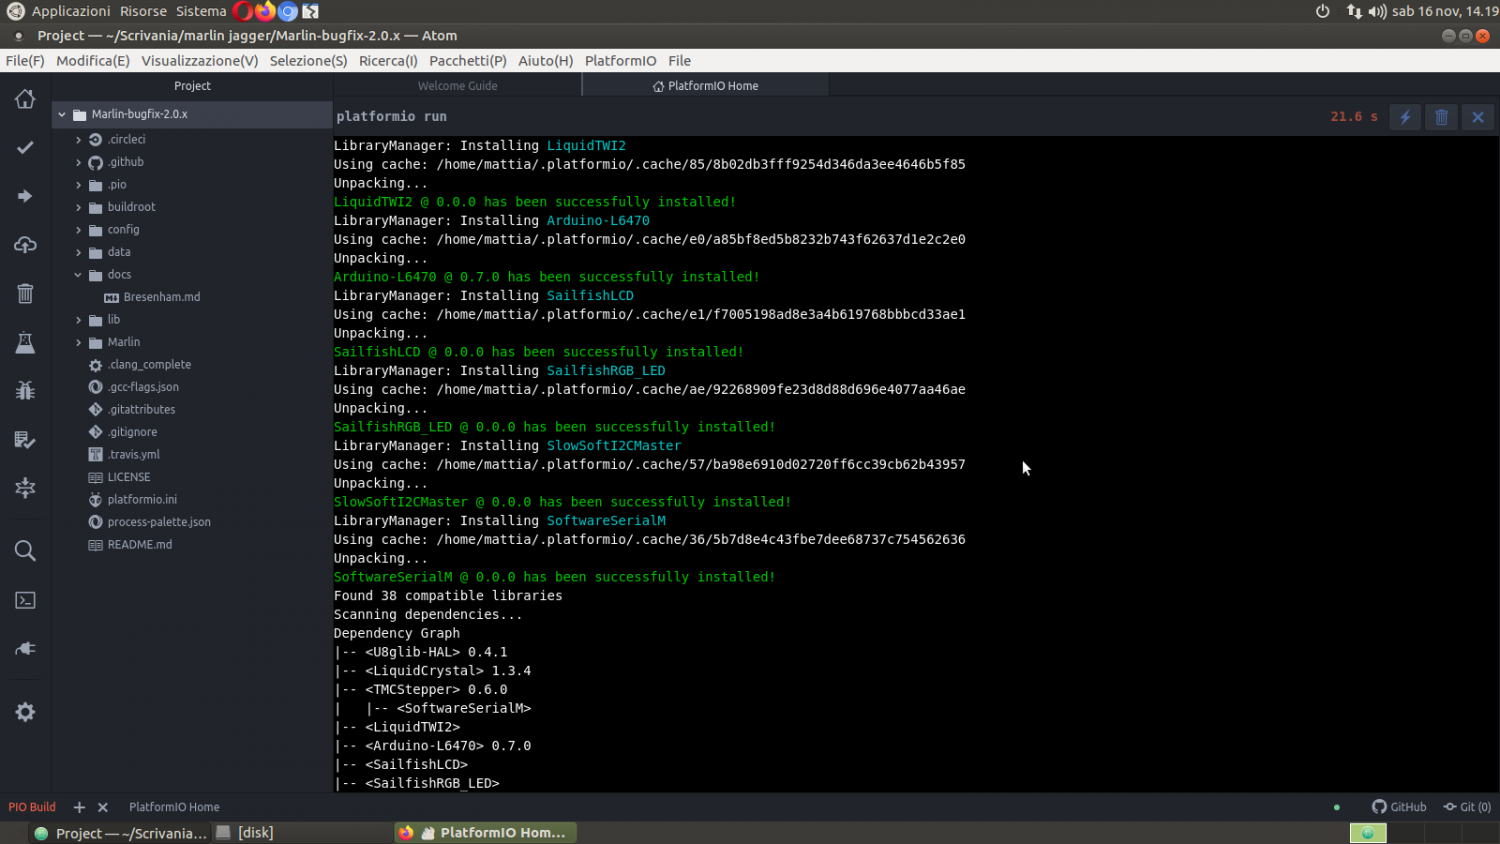
Task: Click the Debug bug icon in sidebar
Action: click(25, 390)
